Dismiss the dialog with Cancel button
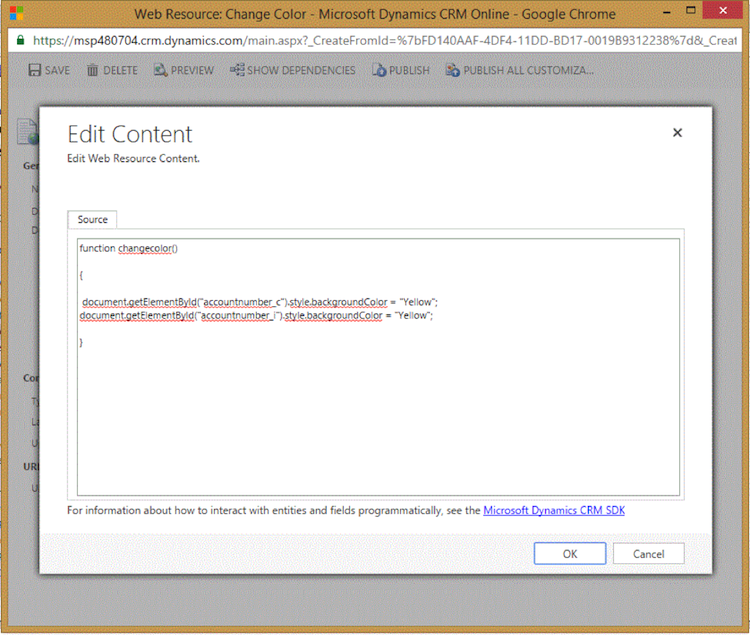The width and height of the screenshot is (750, 635). pyautogui.click(x=649, y=554)
